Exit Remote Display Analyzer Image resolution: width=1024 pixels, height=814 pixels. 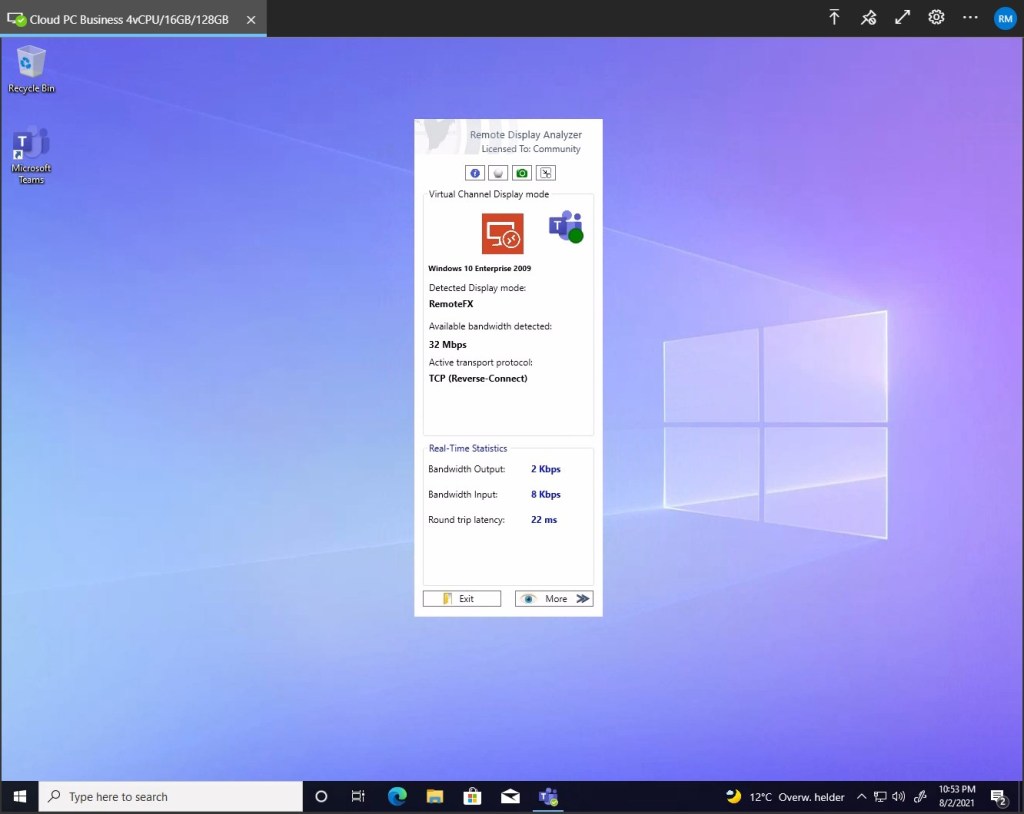(x=462, y=598)
